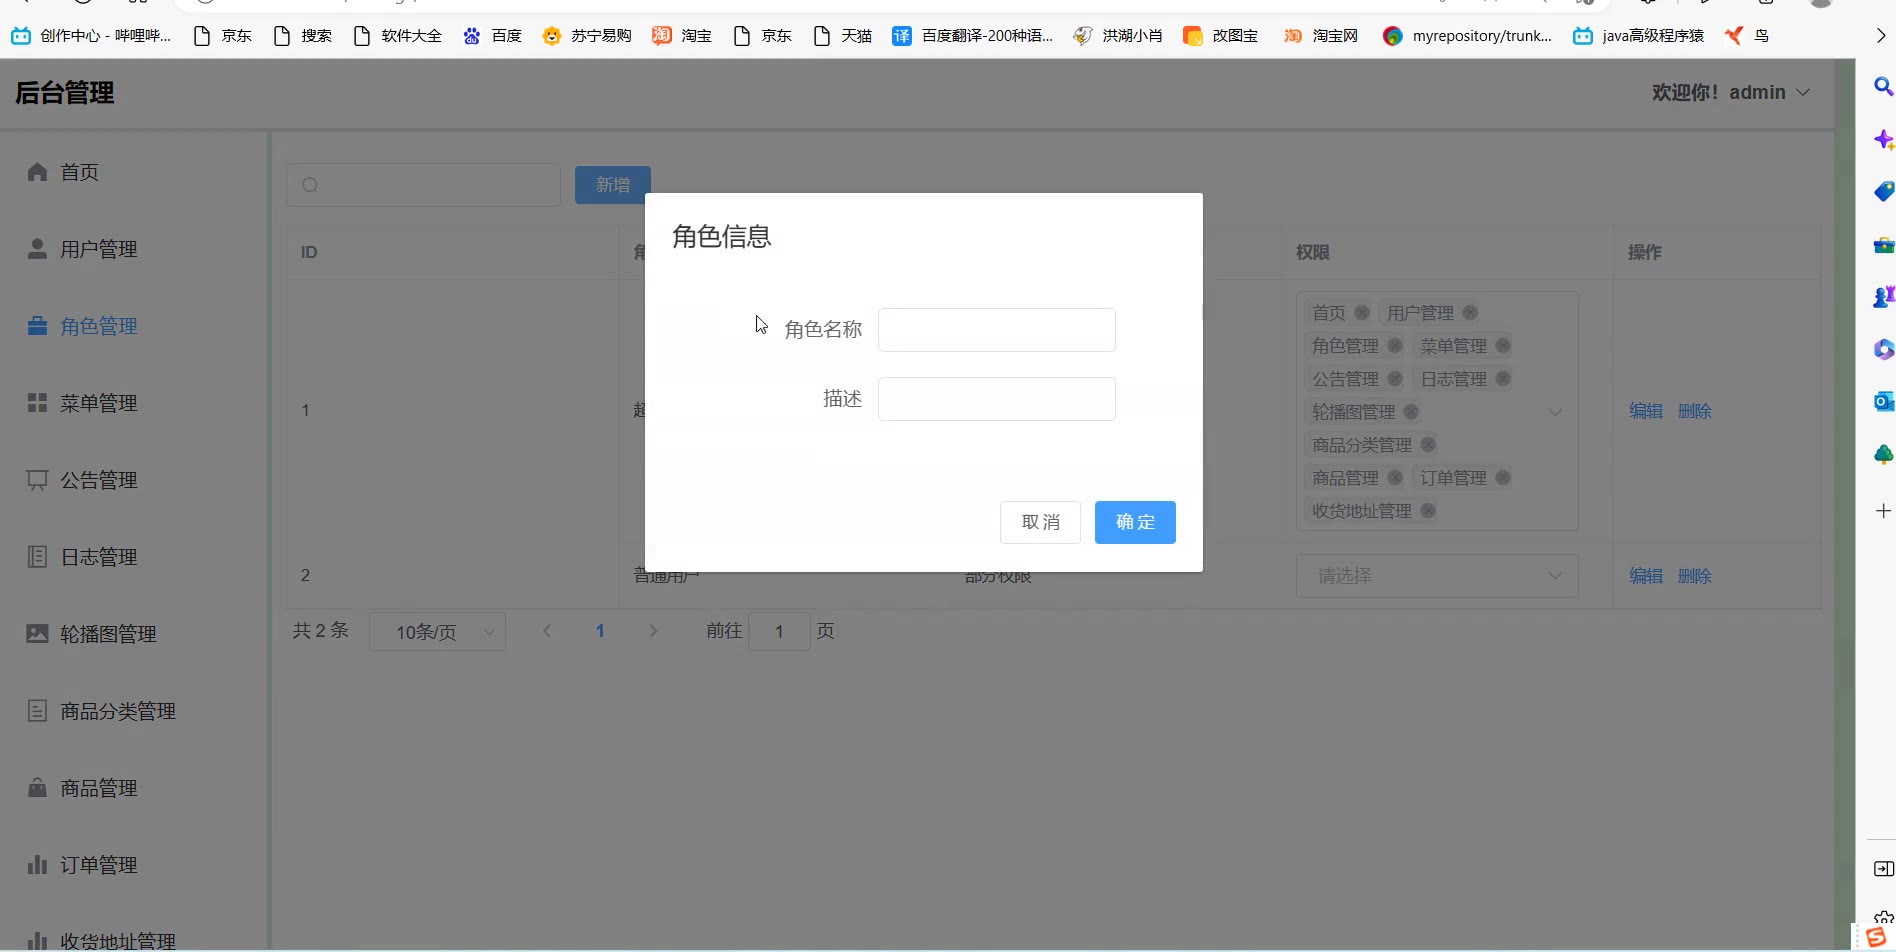Click the picture icon beside 轮播图管理
1896x952 pixels.
[37, 633]
